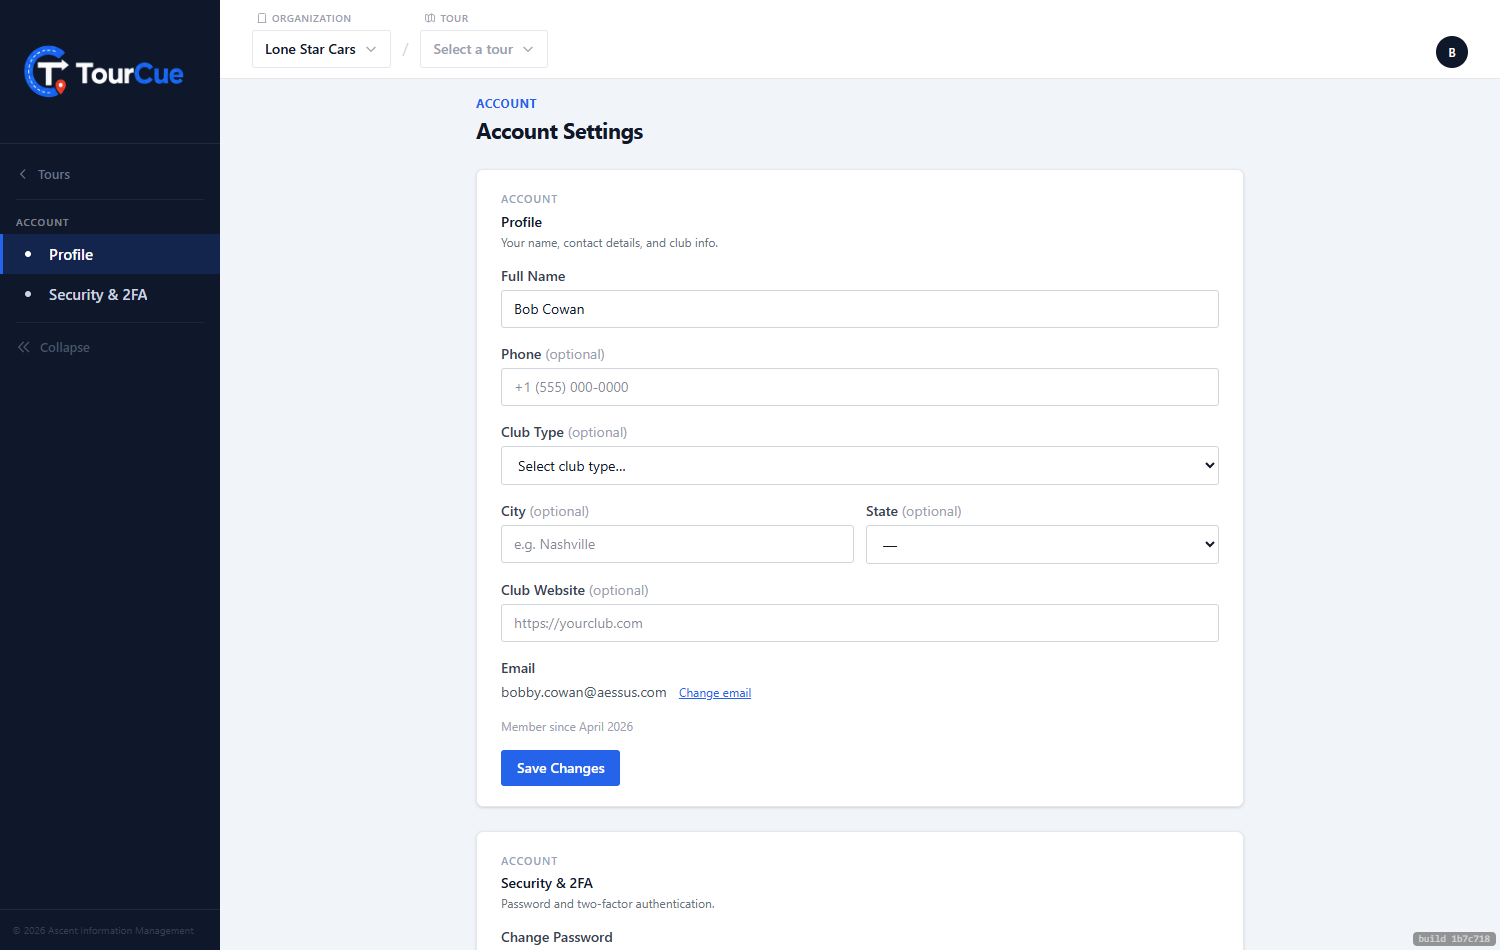Click the Collapse double-chevron icon

coord(24,347)
